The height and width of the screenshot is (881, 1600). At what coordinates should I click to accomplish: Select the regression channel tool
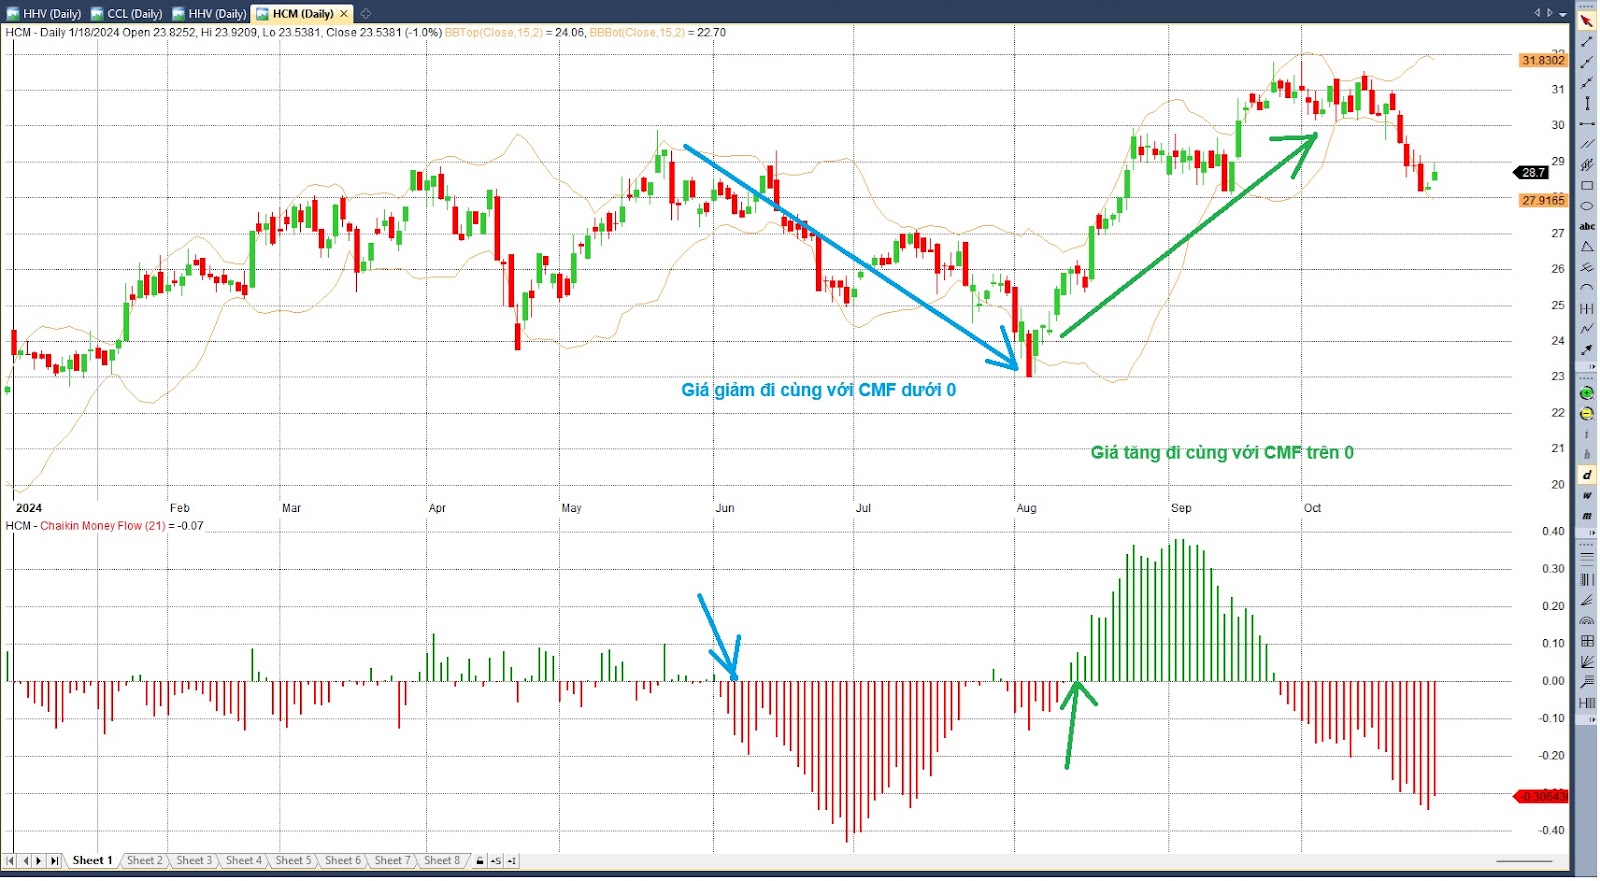(x=1587, y=164)
